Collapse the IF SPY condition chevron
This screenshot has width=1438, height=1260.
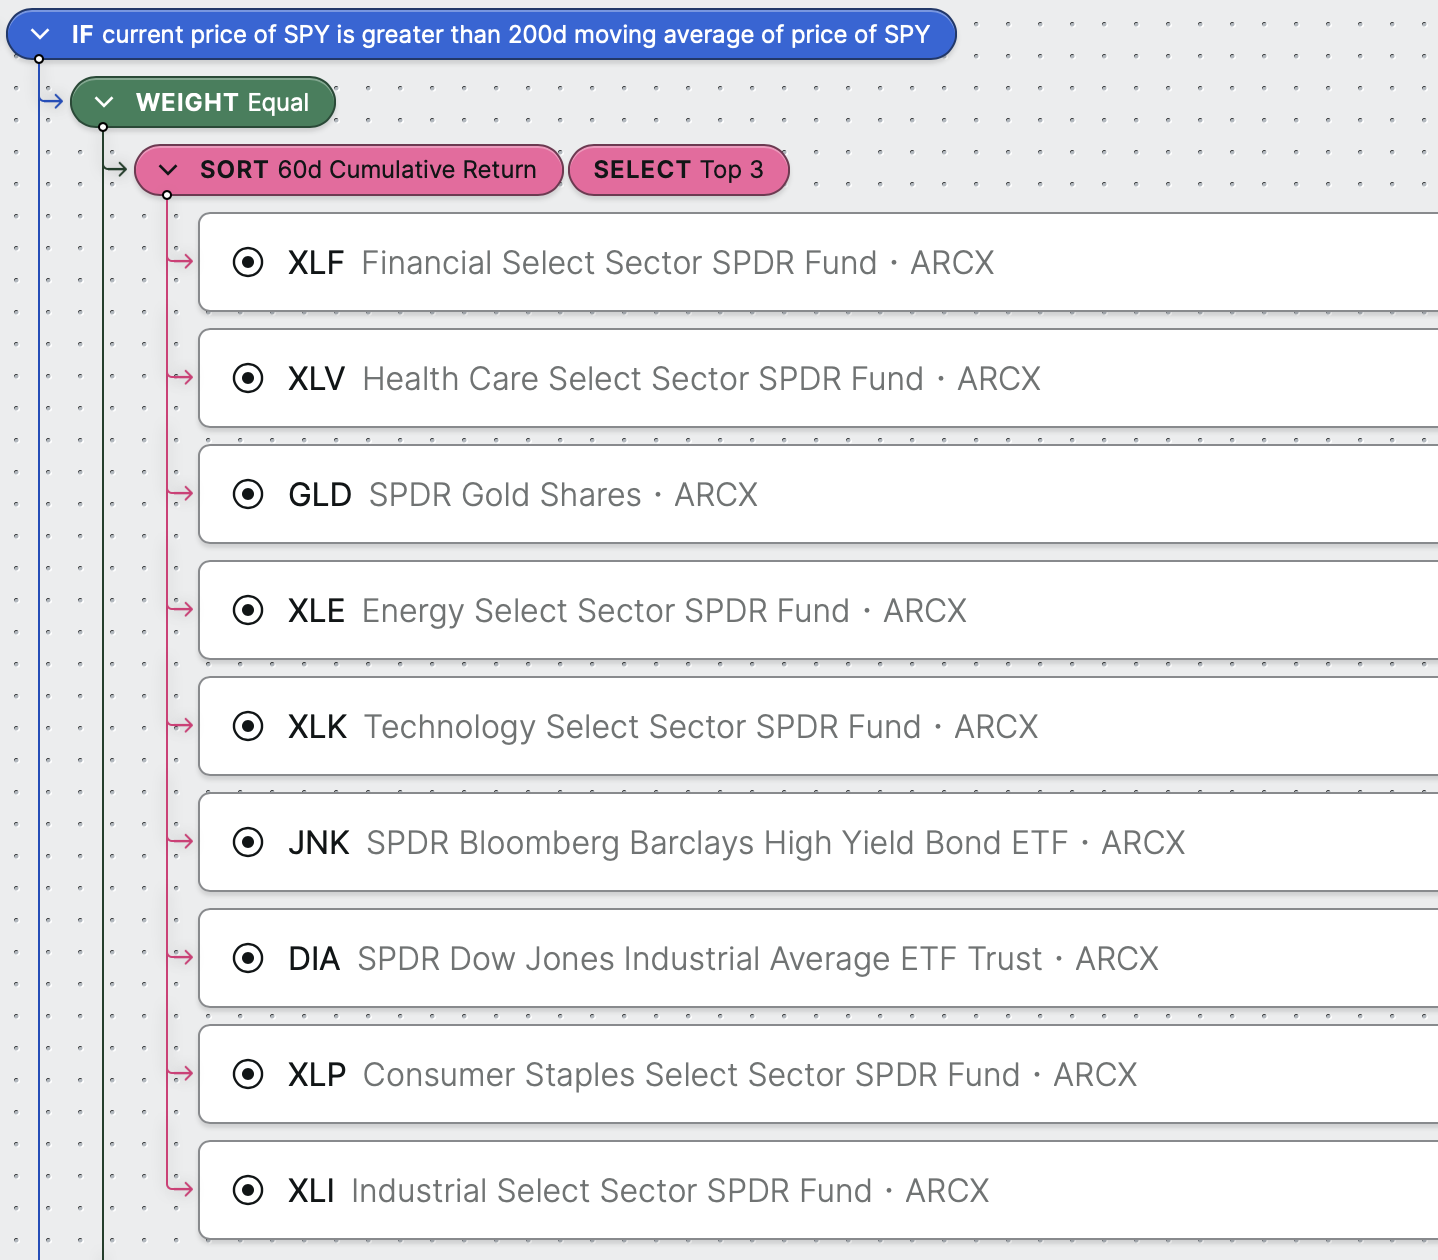coord(40,35)
